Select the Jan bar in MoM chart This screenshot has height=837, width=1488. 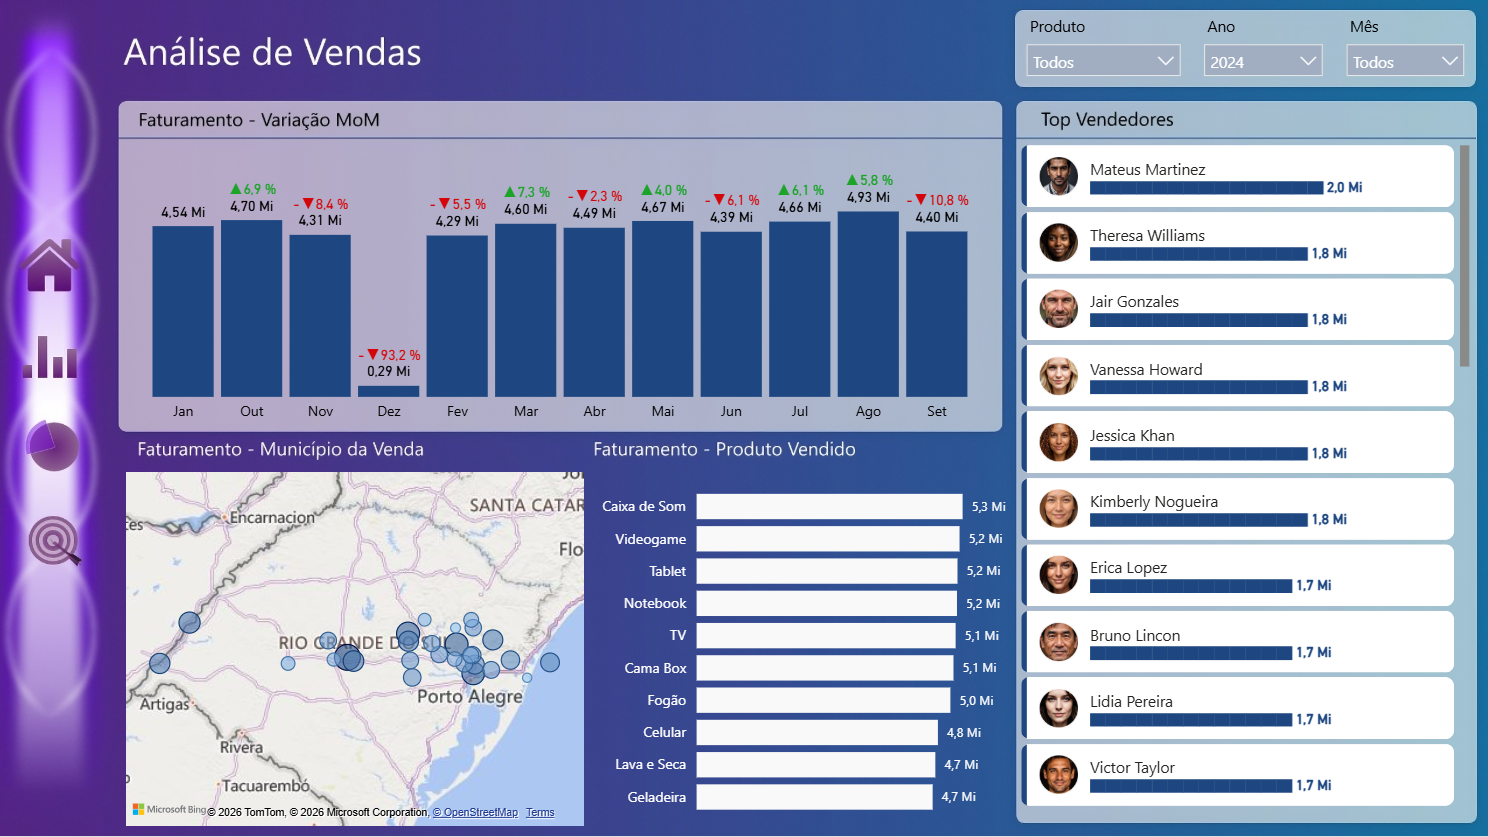(183, 311)
